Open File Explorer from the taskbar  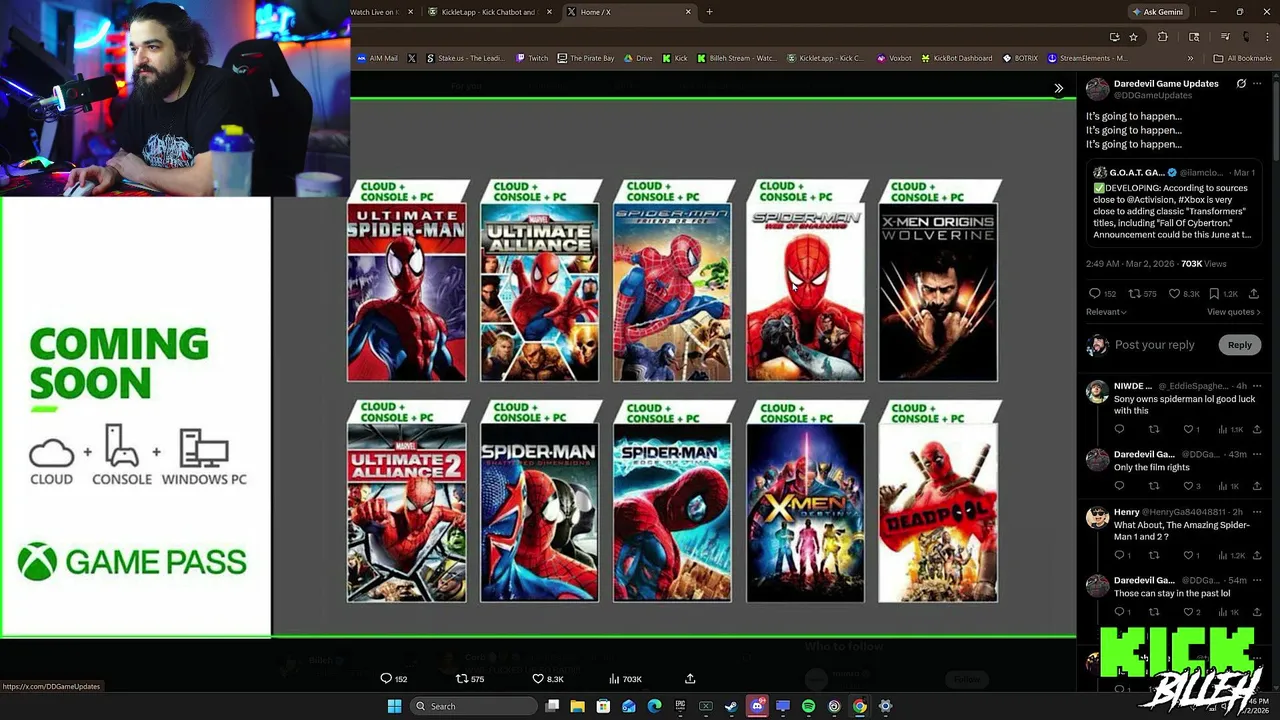pos(577,706)
